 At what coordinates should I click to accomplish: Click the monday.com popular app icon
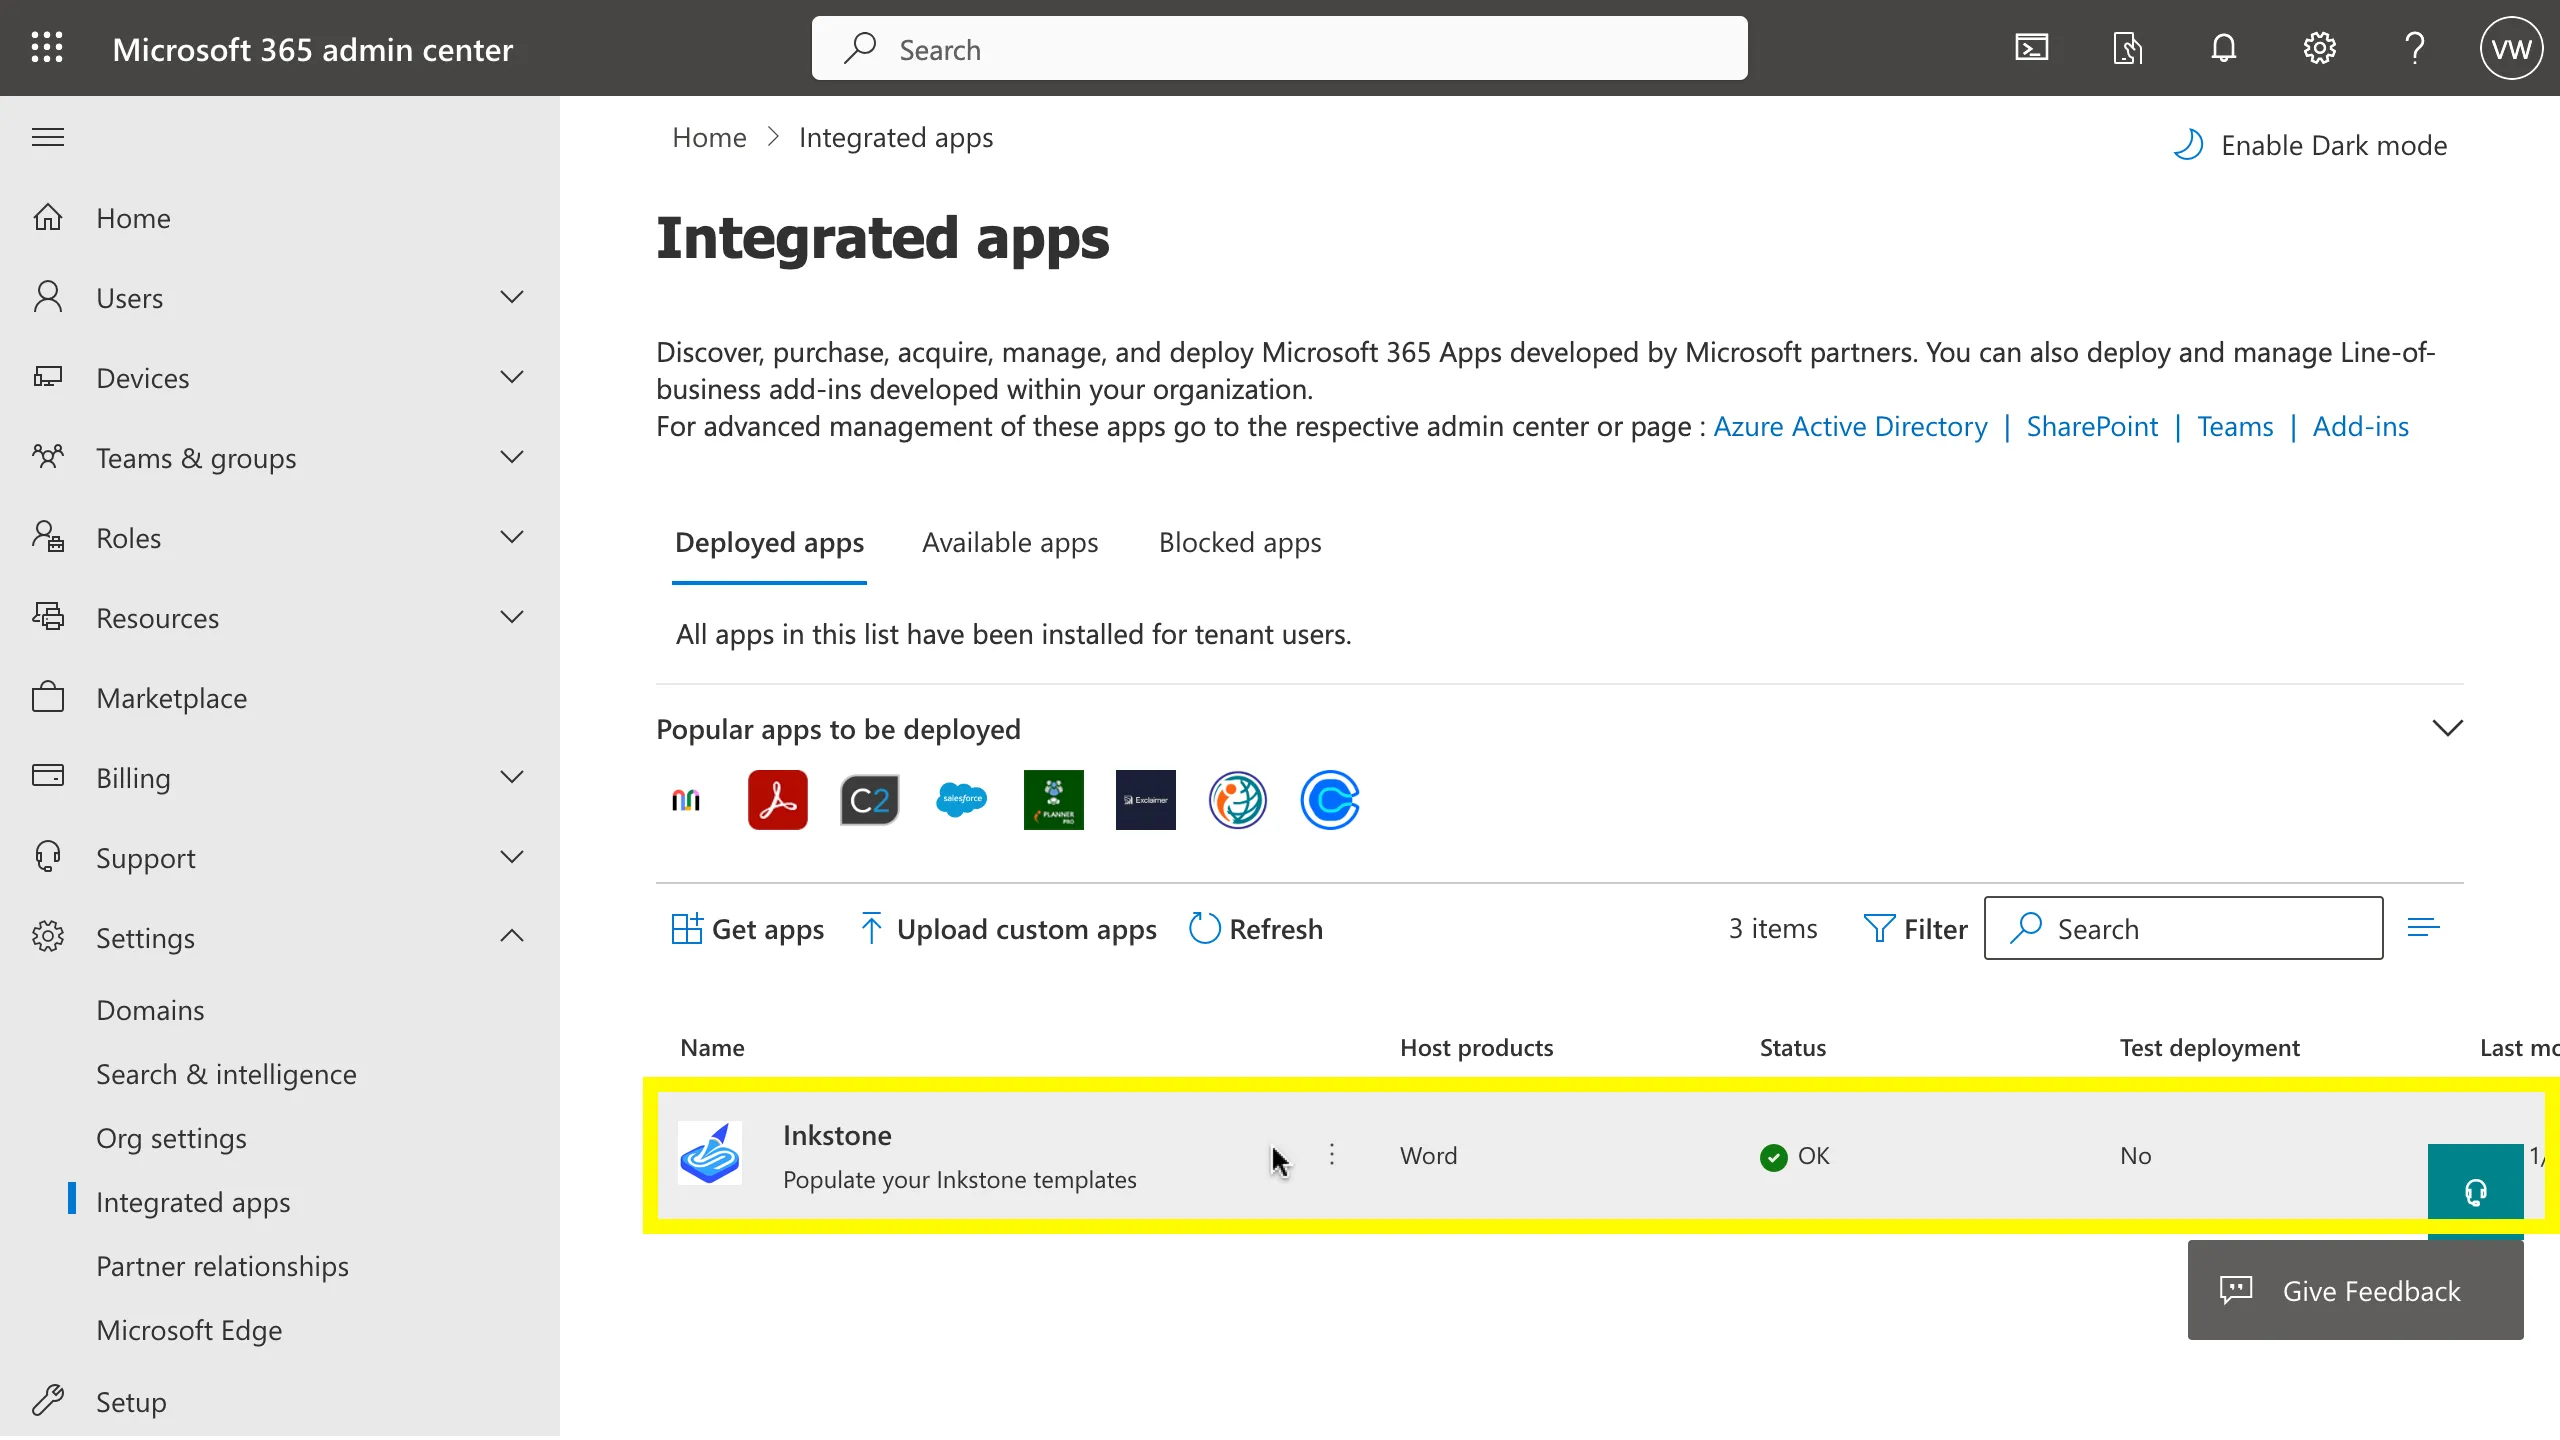686,800
